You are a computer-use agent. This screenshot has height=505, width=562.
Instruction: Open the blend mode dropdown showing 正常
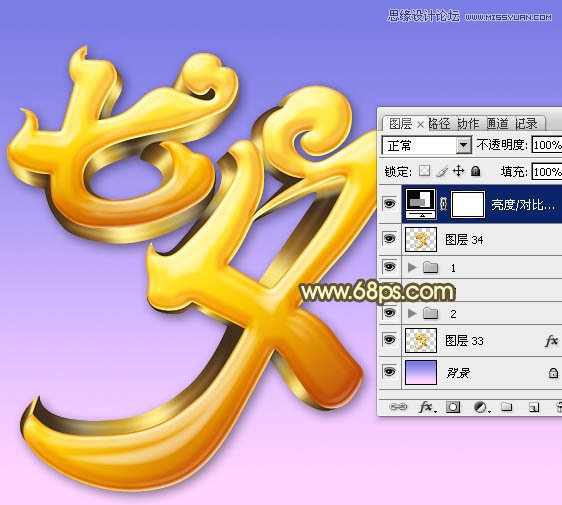pos(427,145)
